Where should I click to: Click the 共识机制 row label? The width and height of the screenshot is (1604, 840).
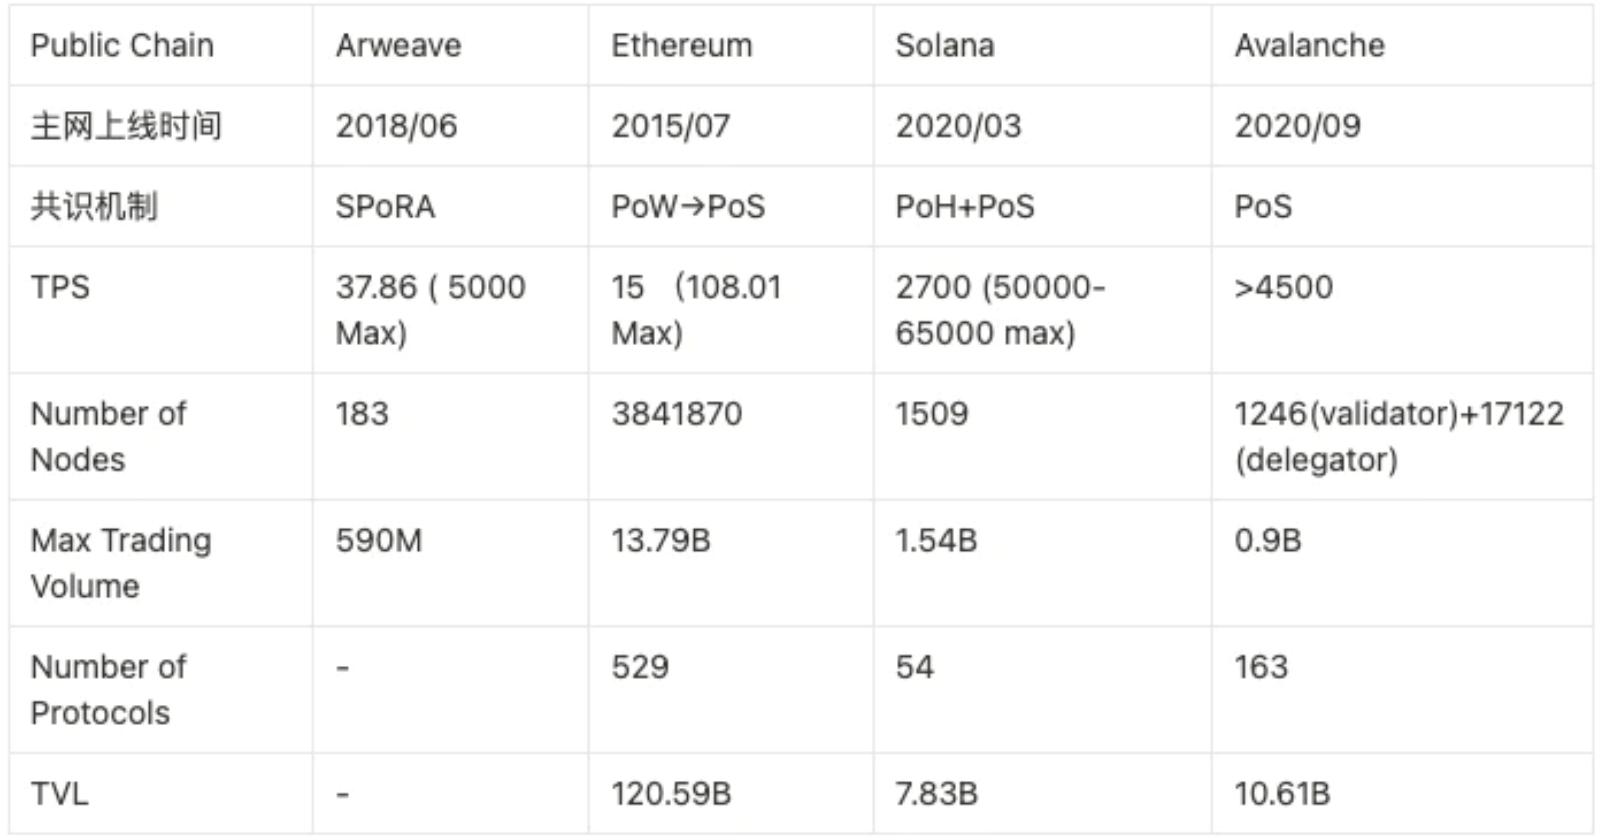[x=94, y=207]
